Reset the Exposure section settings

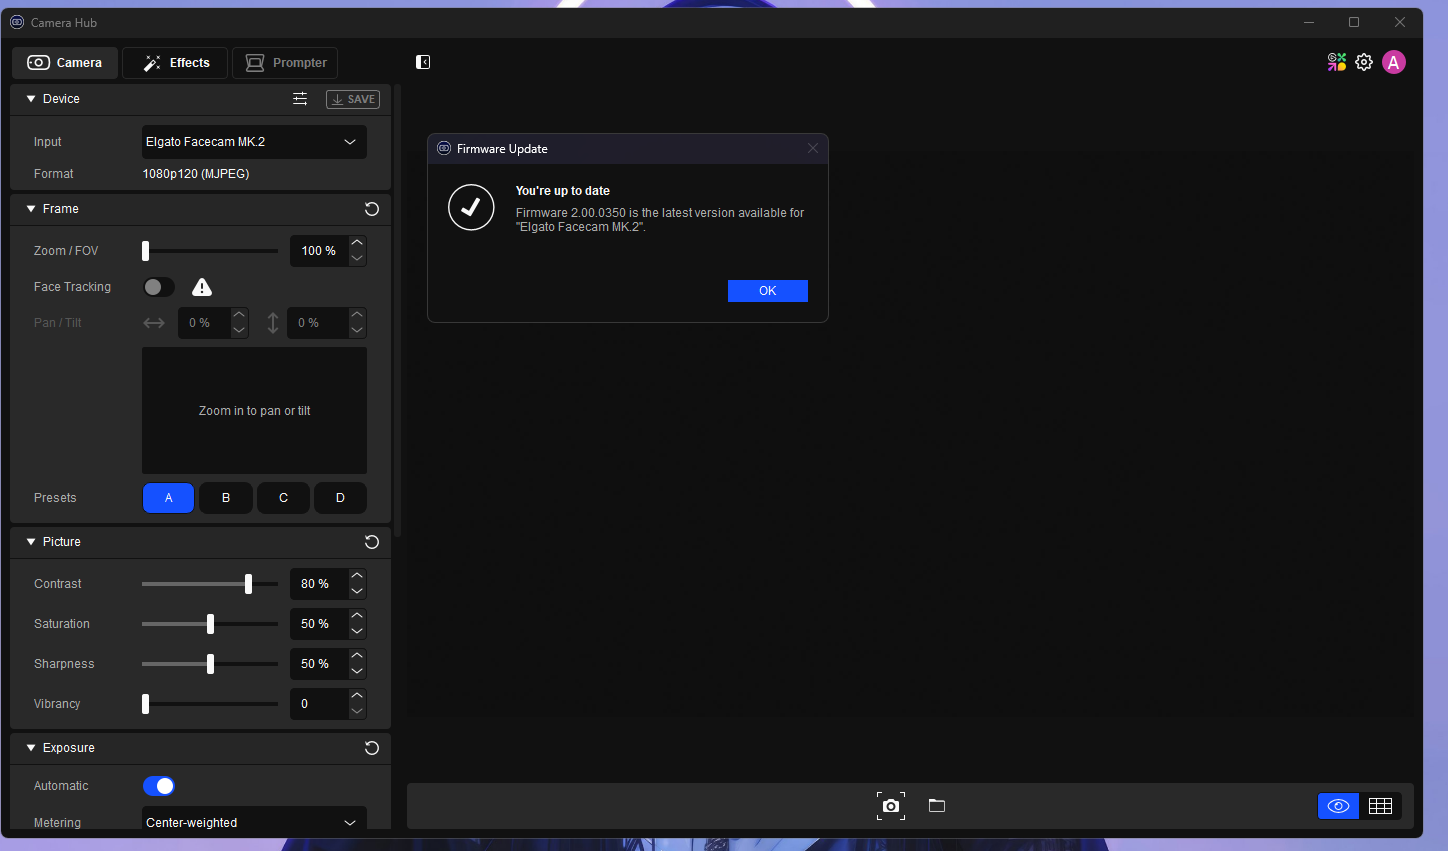pos(372,748)
